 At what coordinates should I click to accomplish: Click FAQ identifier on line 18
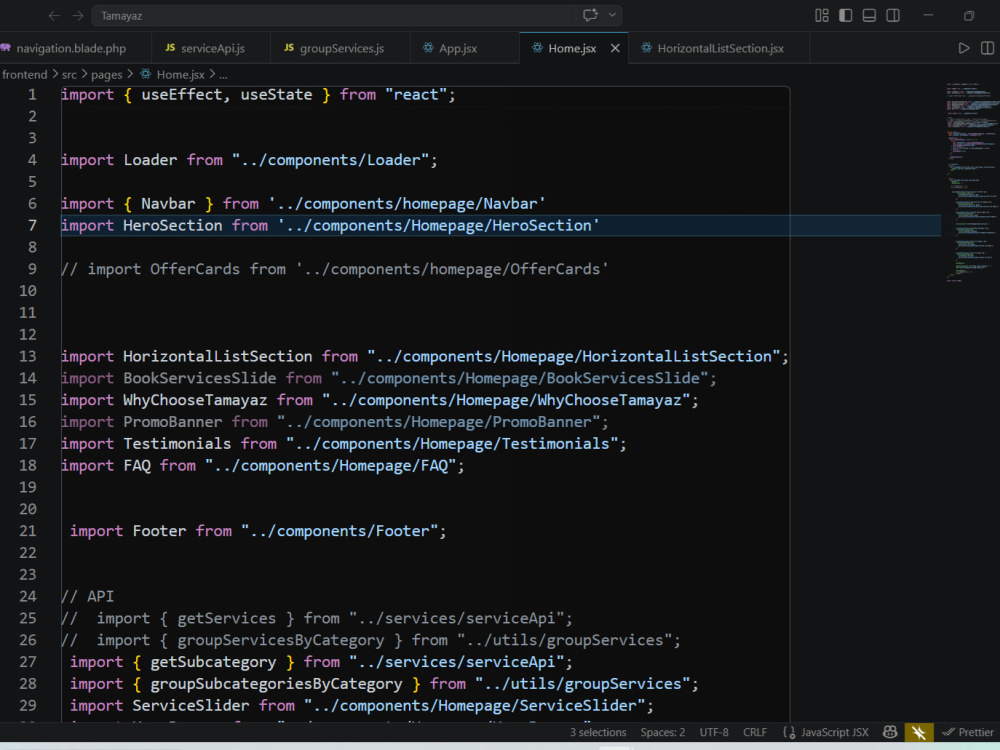[x=136, y=466]
